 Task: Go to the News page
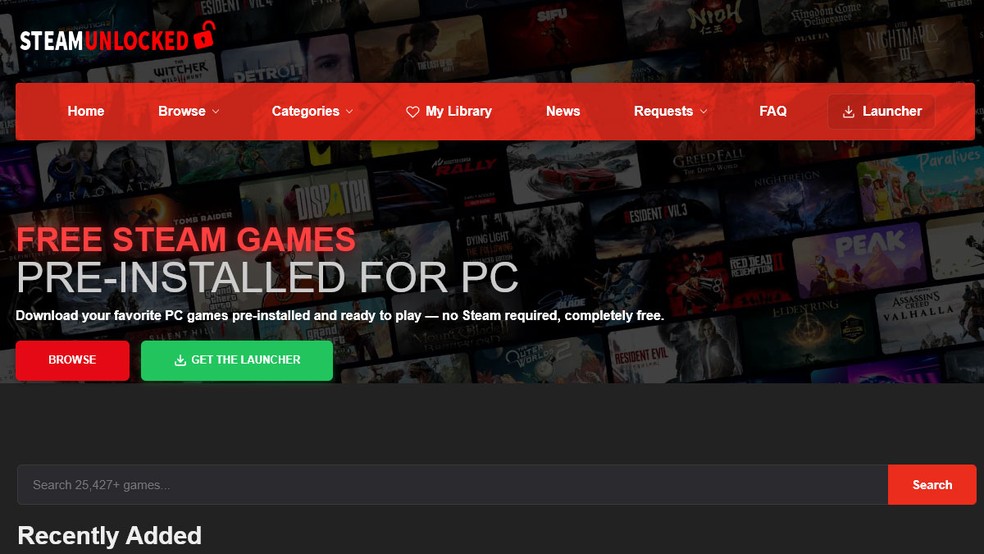[x=563, y=111]
